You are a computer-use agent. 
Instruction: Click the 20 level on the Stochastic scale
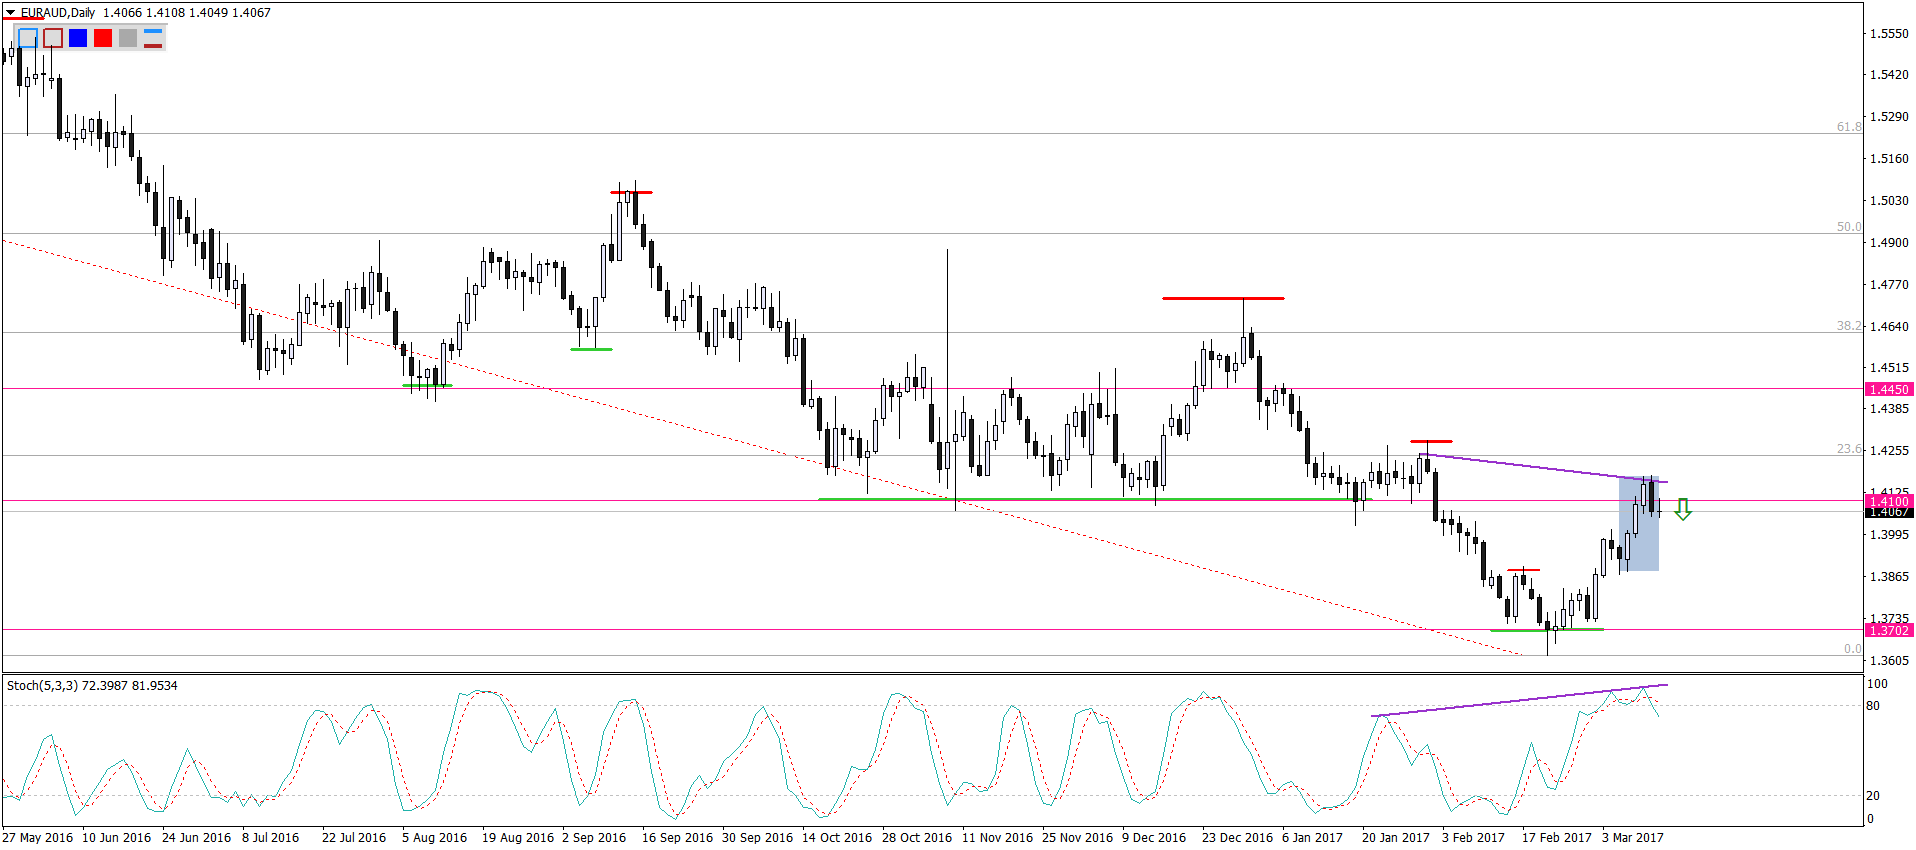(x=1873, y=796)
